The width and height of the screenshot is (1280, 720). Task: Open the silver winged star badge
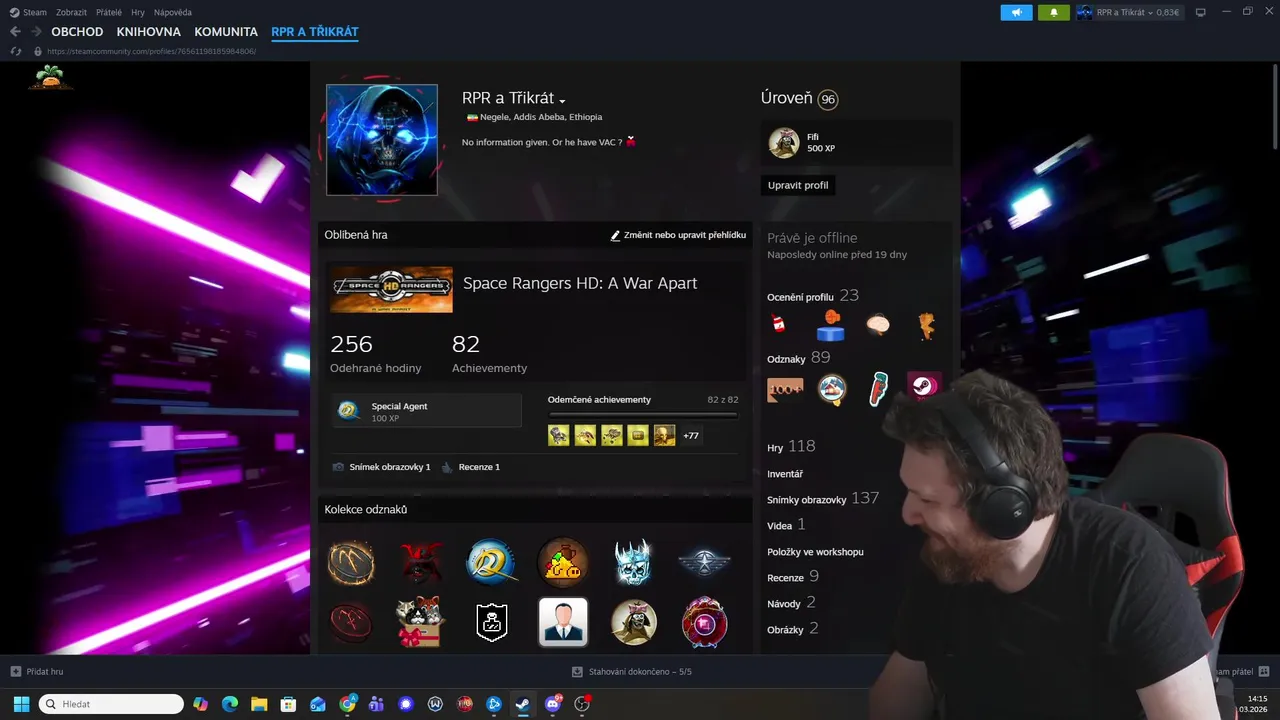705,562
